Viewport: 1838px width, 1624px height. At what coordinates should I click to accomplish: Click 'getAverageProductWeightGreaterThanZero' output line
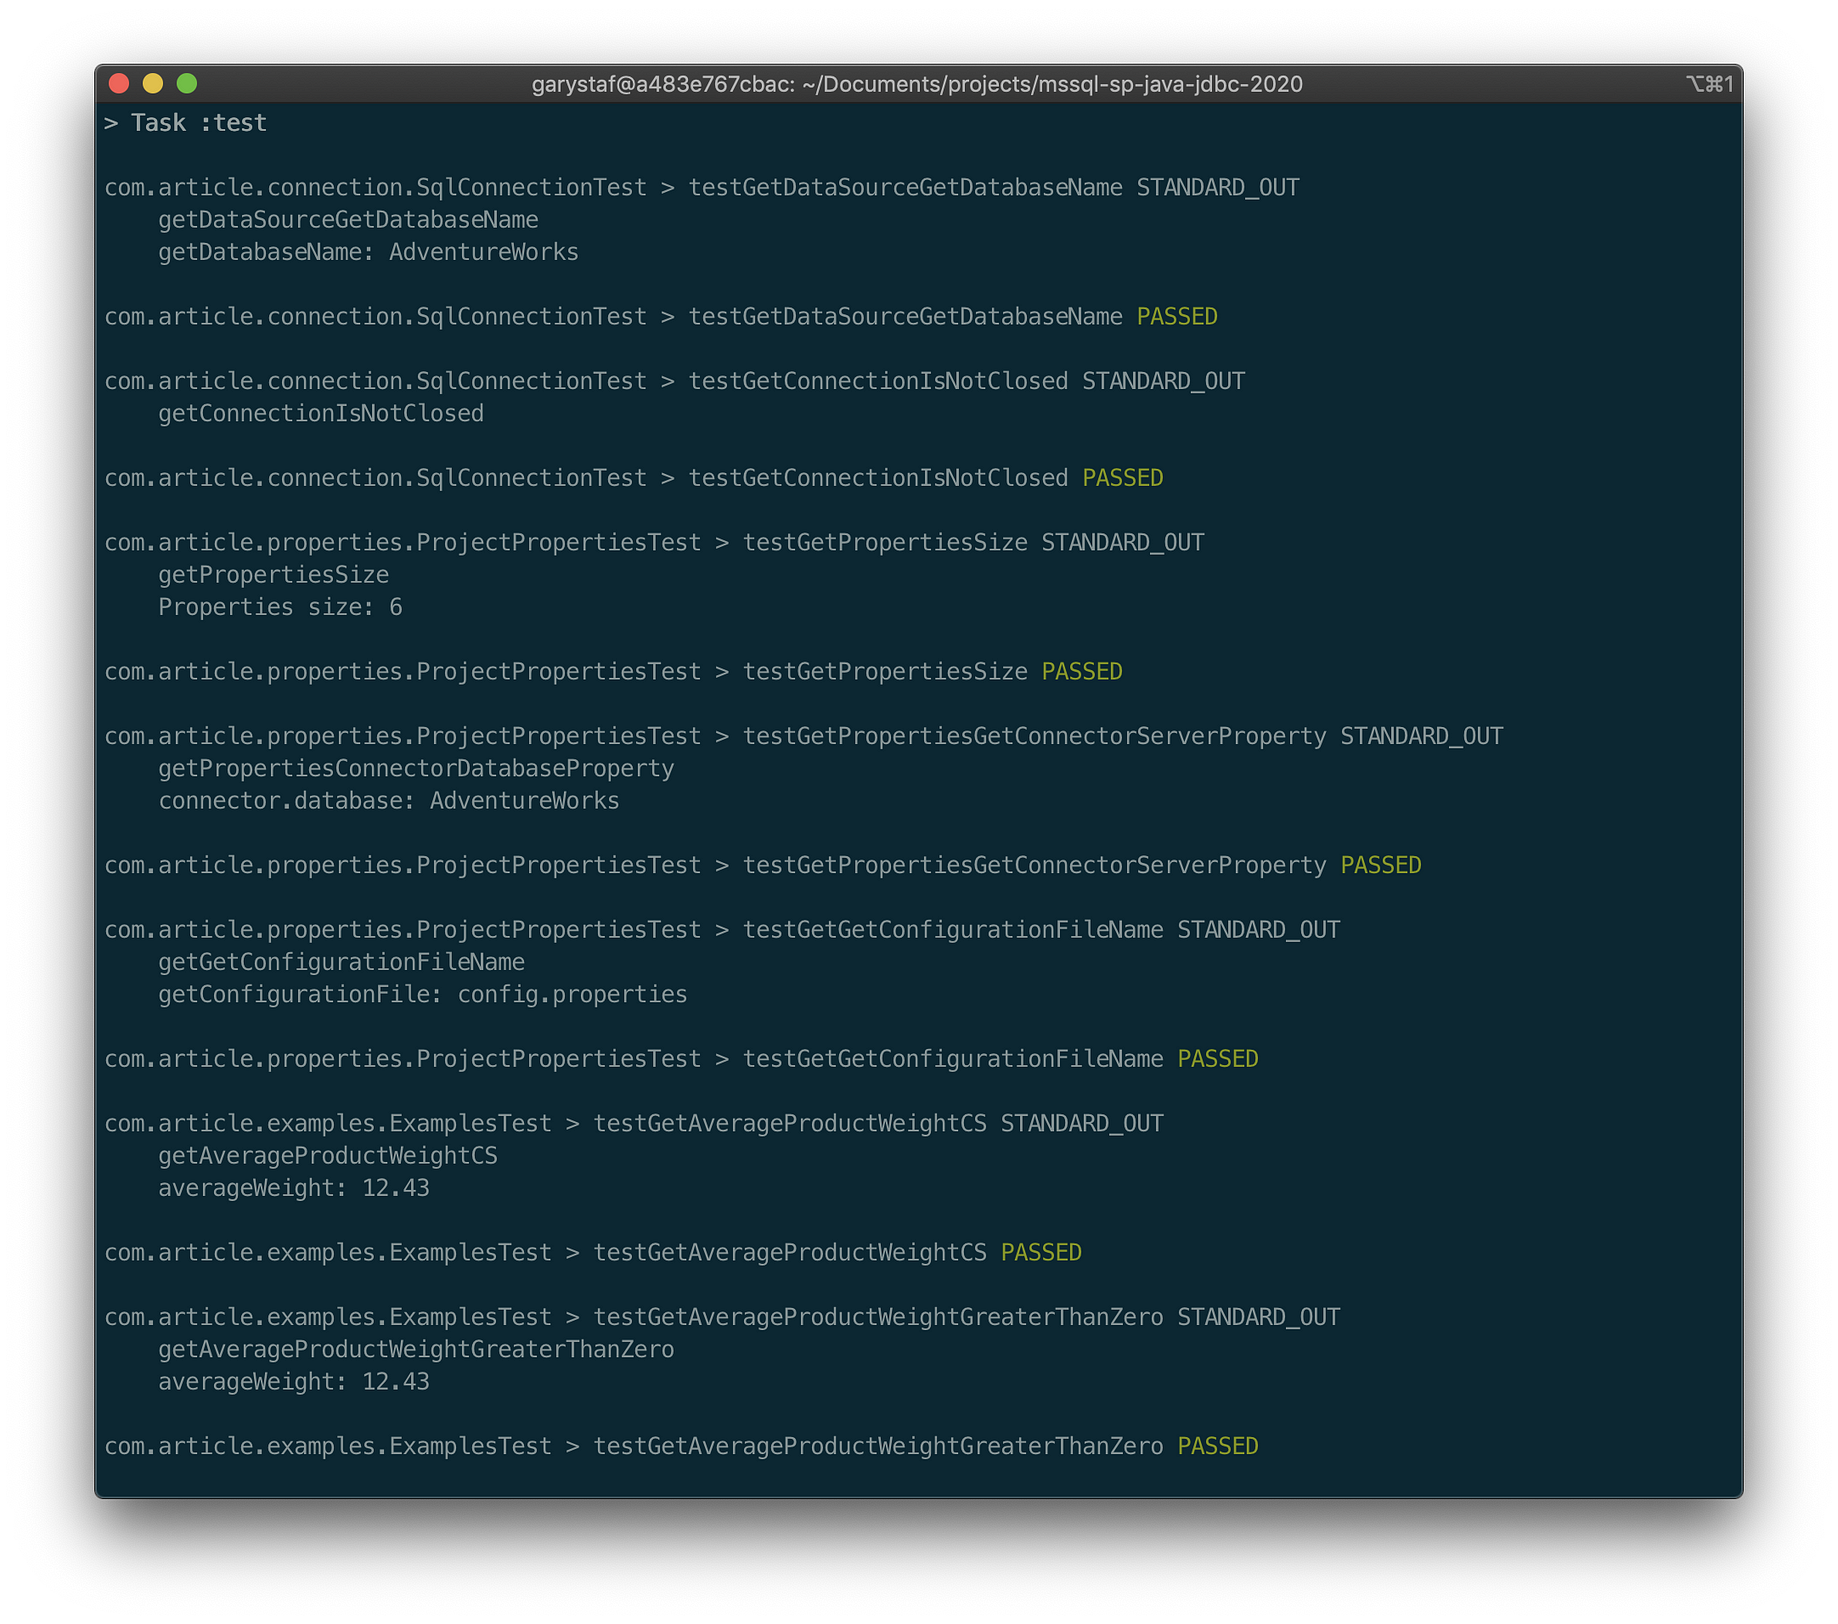point(416,1350)
